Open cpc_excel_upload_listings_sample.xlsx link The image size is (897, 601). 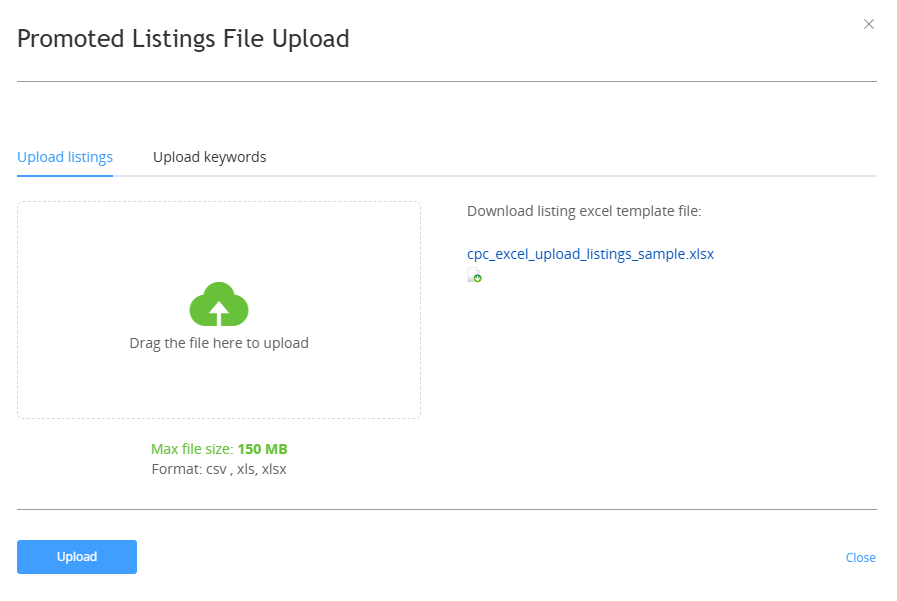(590, 254)
